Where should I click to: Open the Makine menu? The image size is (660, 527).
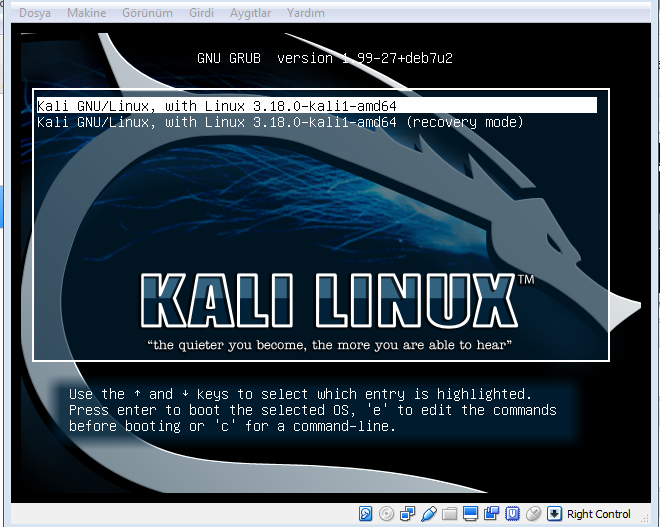(86, 13)
